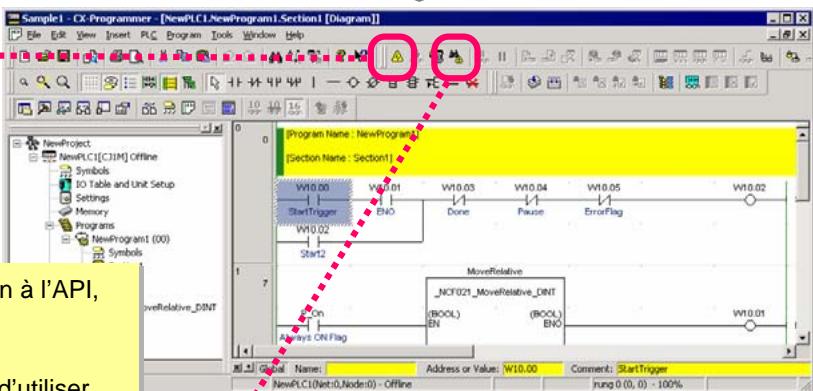Click the New document toolbar icon
Screen dimensions: 813x391
24,57
